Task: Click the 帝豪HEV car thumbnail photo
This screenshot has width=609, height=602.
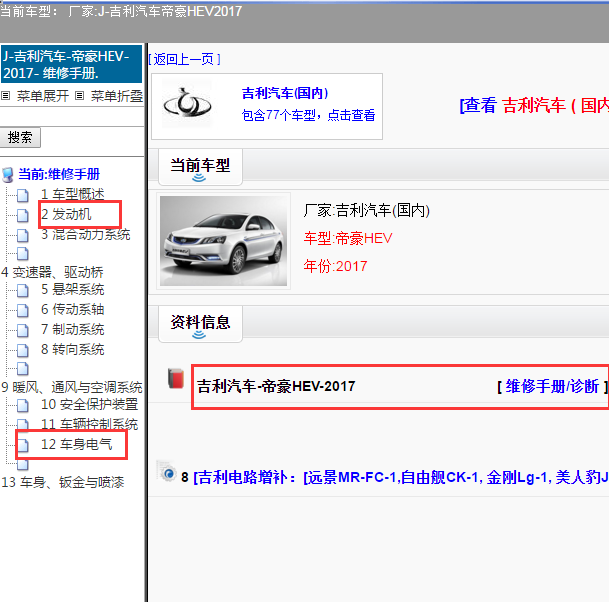Action: (223, 241)
